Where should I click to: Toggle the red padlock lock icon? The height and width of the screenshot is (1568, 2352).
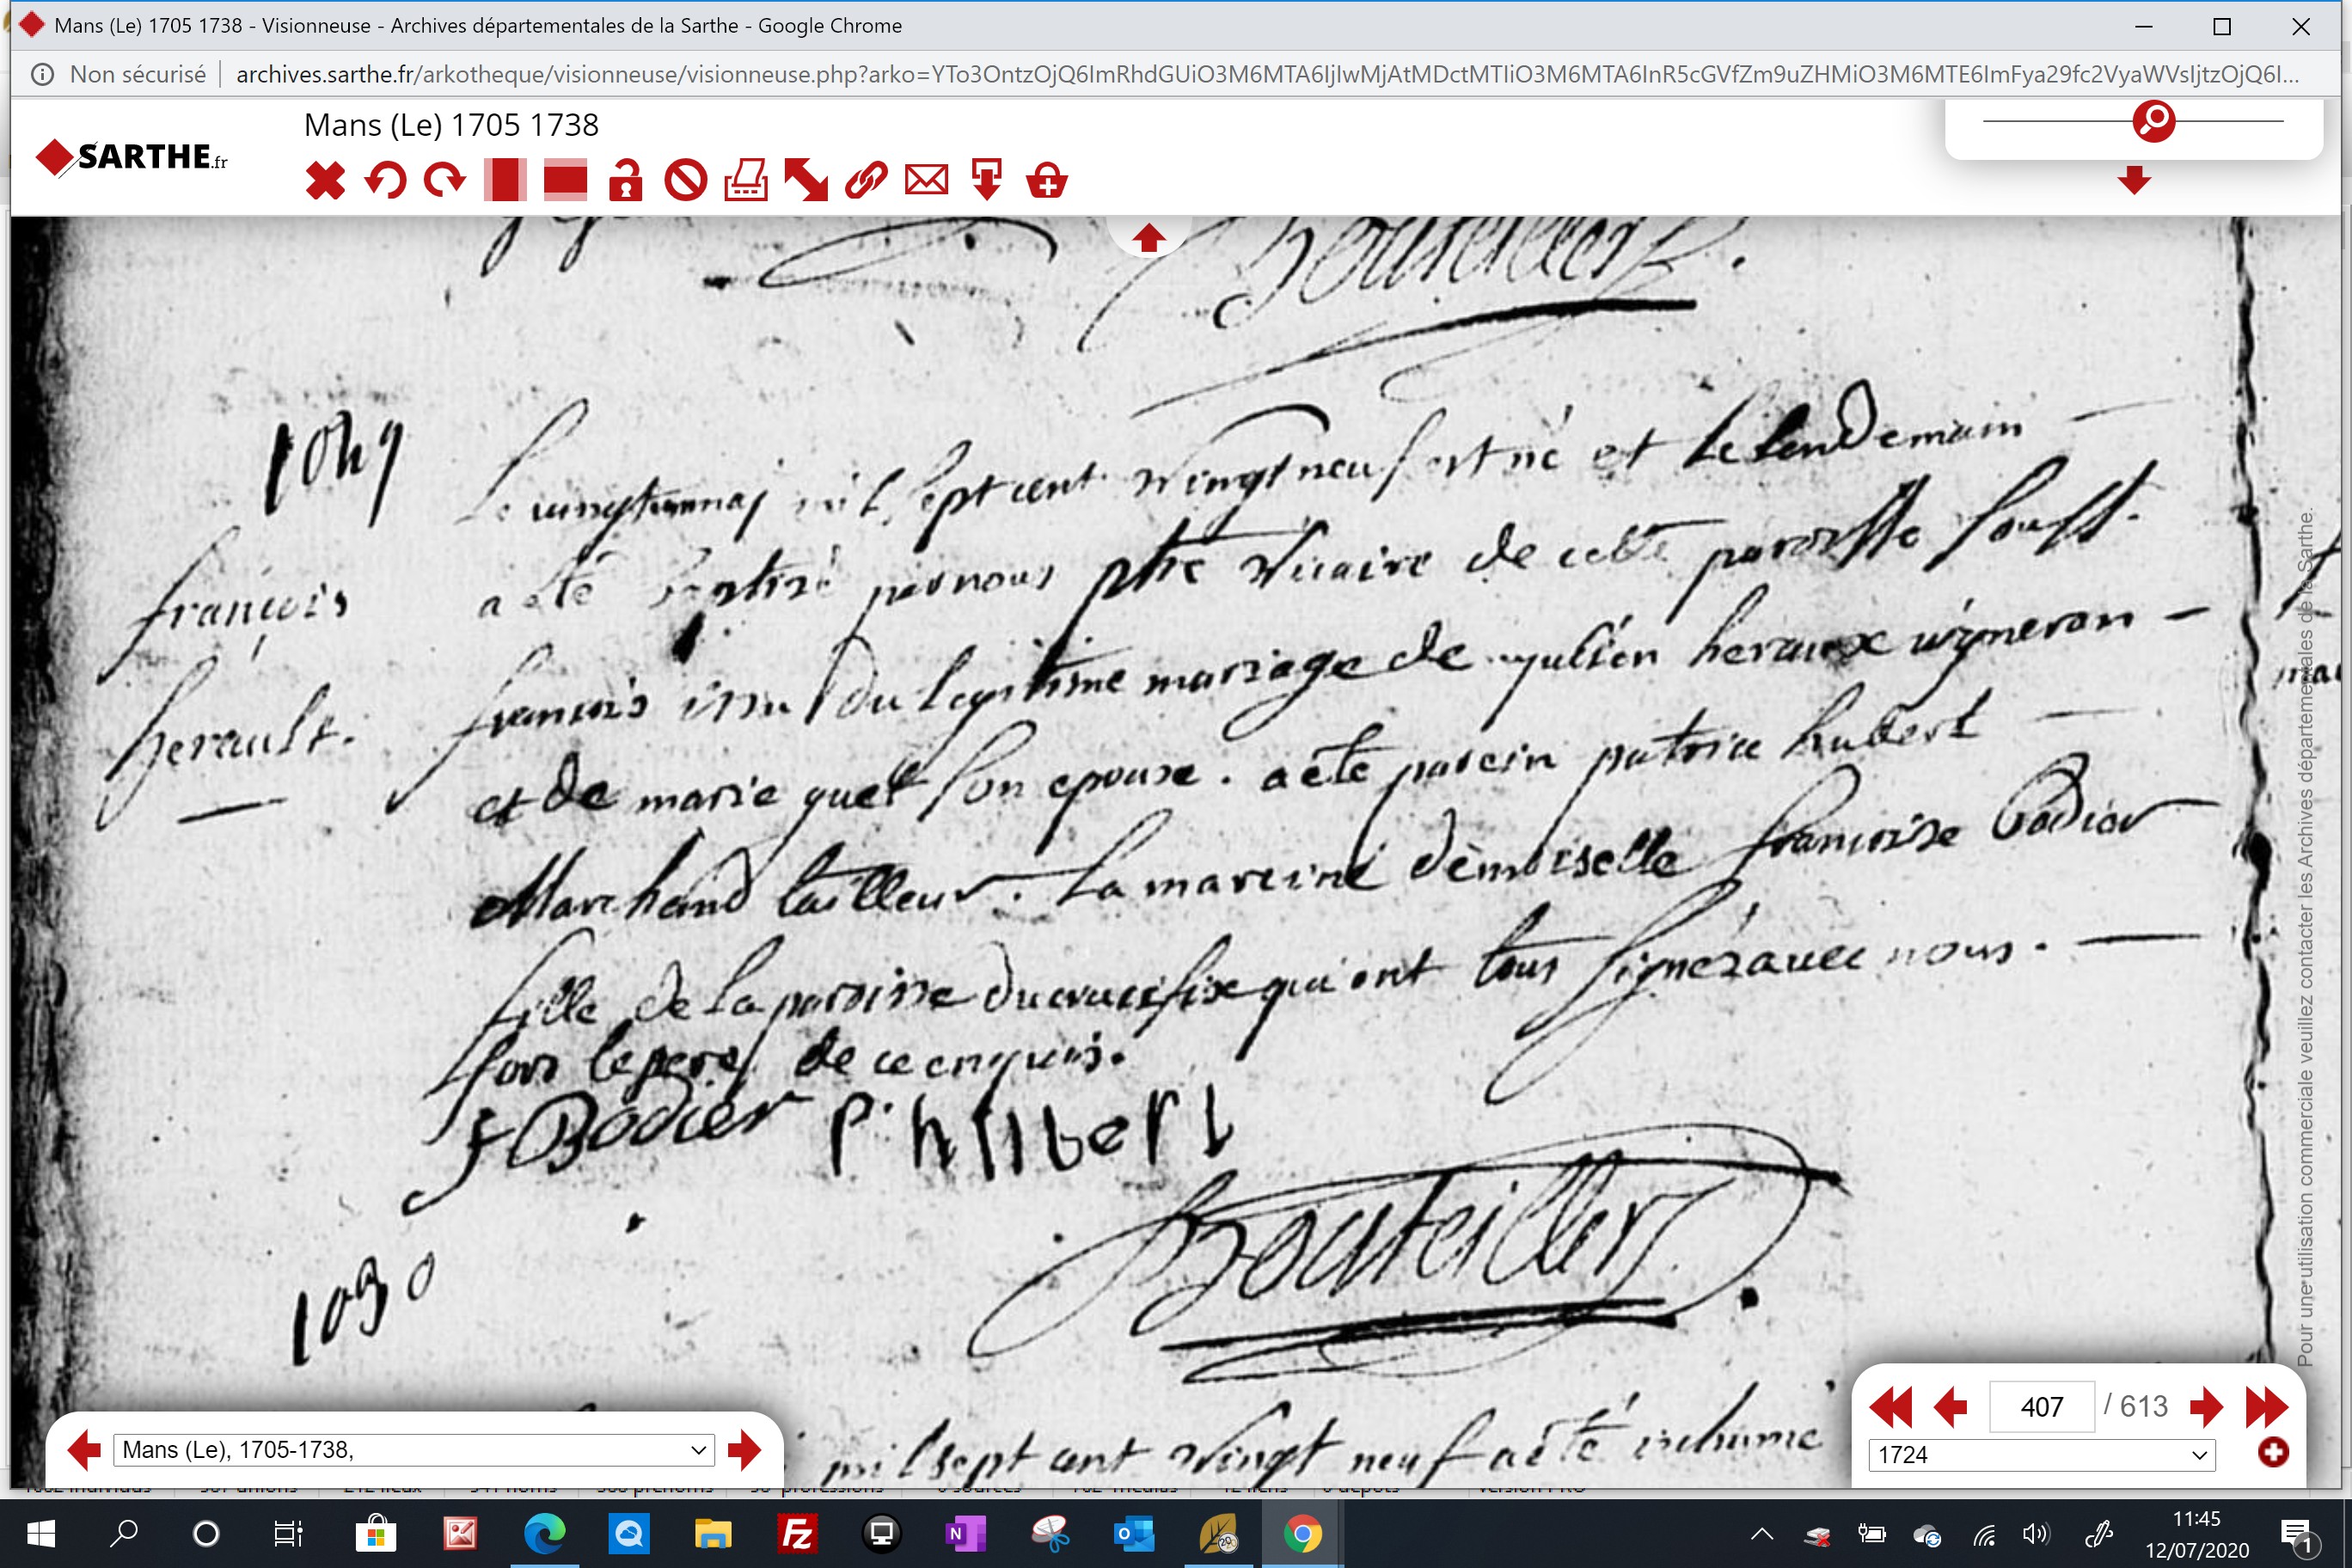(626, 181)
